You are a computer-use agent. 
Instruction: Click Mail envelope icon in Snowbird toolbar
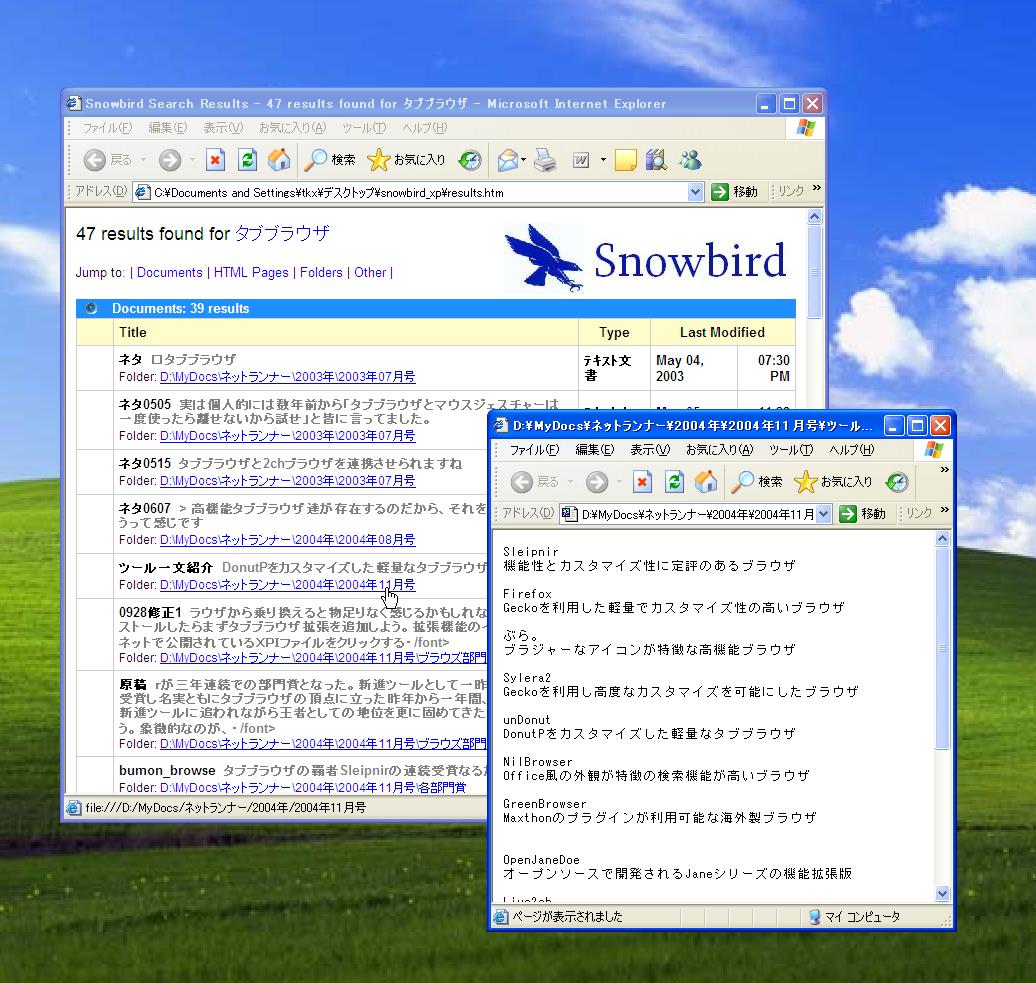point(507,160)
